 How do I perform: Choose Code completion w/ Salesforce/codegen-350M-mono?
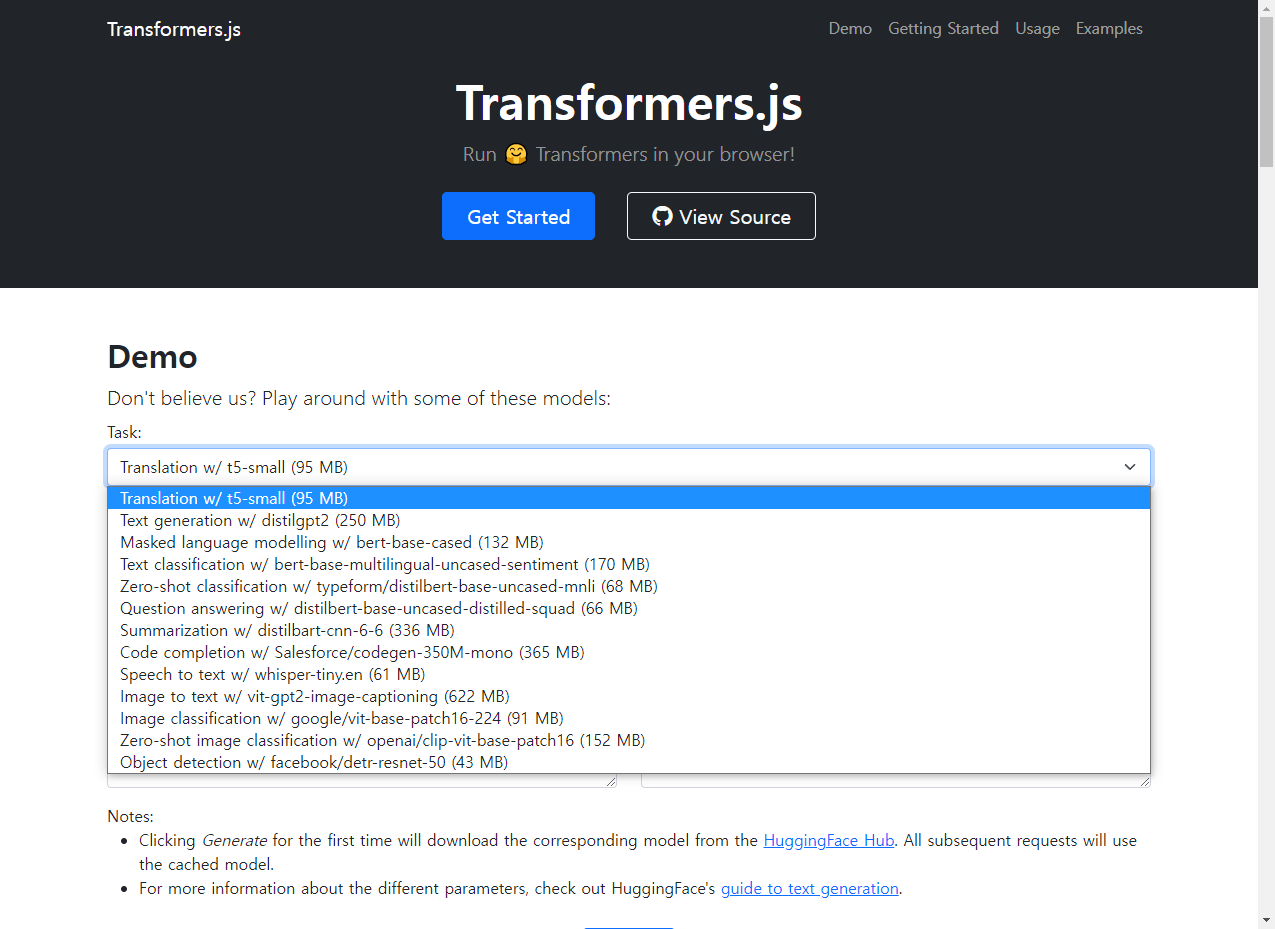point(629,652)
